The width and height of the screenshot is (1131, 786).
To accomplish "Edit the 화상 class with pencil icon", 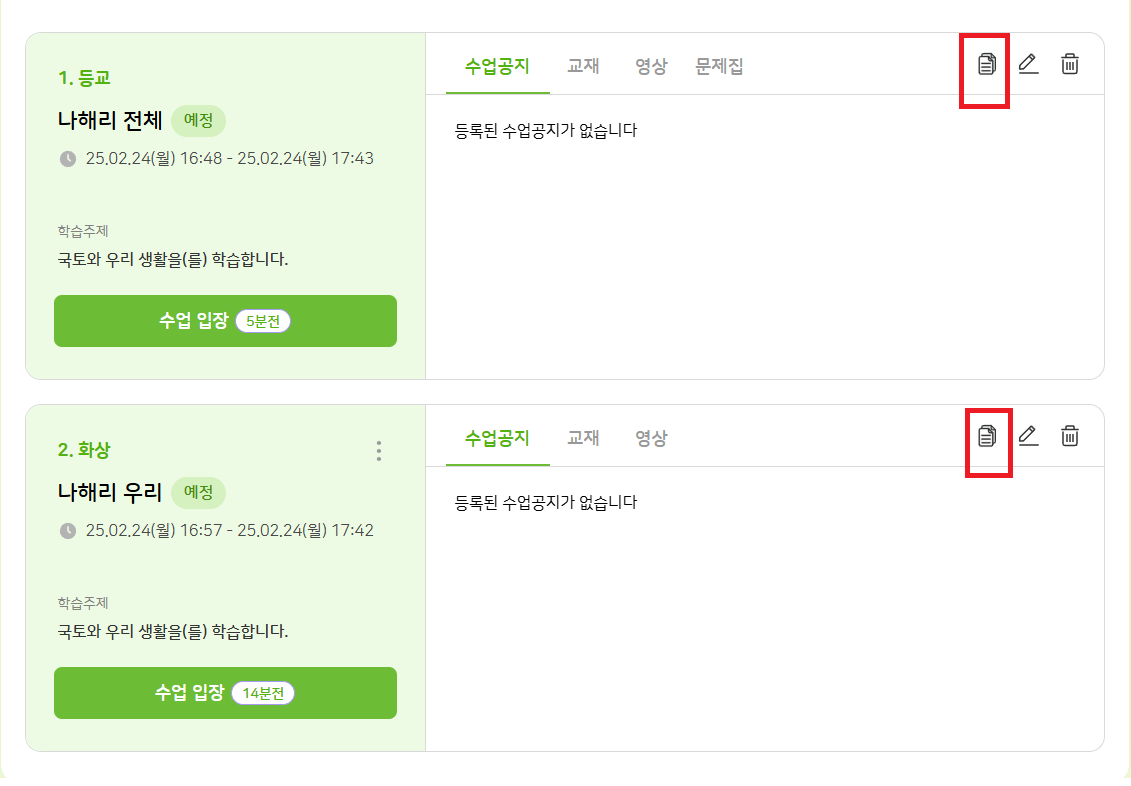I will point(1028,436).
